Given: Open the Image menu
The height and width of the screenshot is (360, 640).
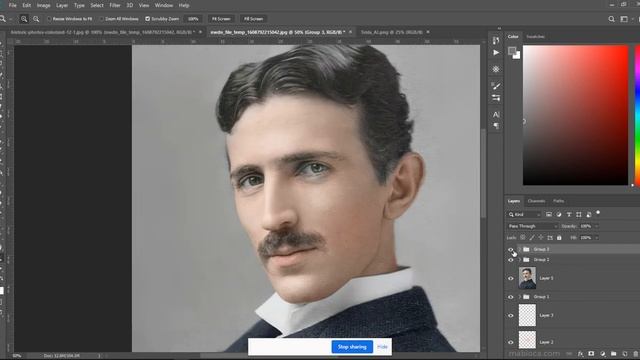Looking at the screenshot, I should 43,5.
